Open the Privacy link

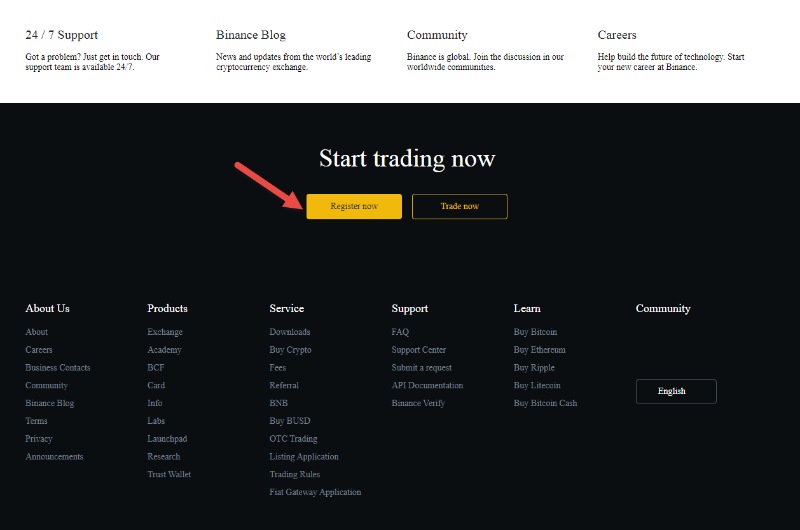coord(39,439)
